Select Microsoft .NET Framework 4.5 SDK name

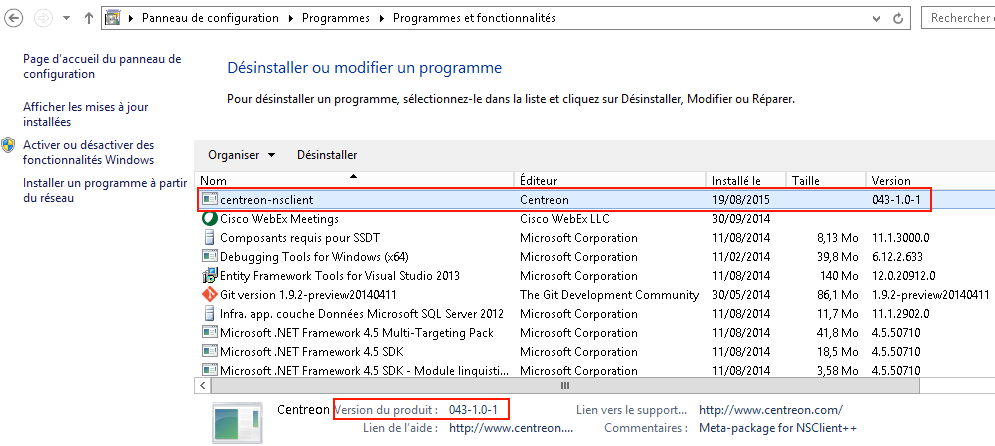pyautogui.click(x=312, y=352)
